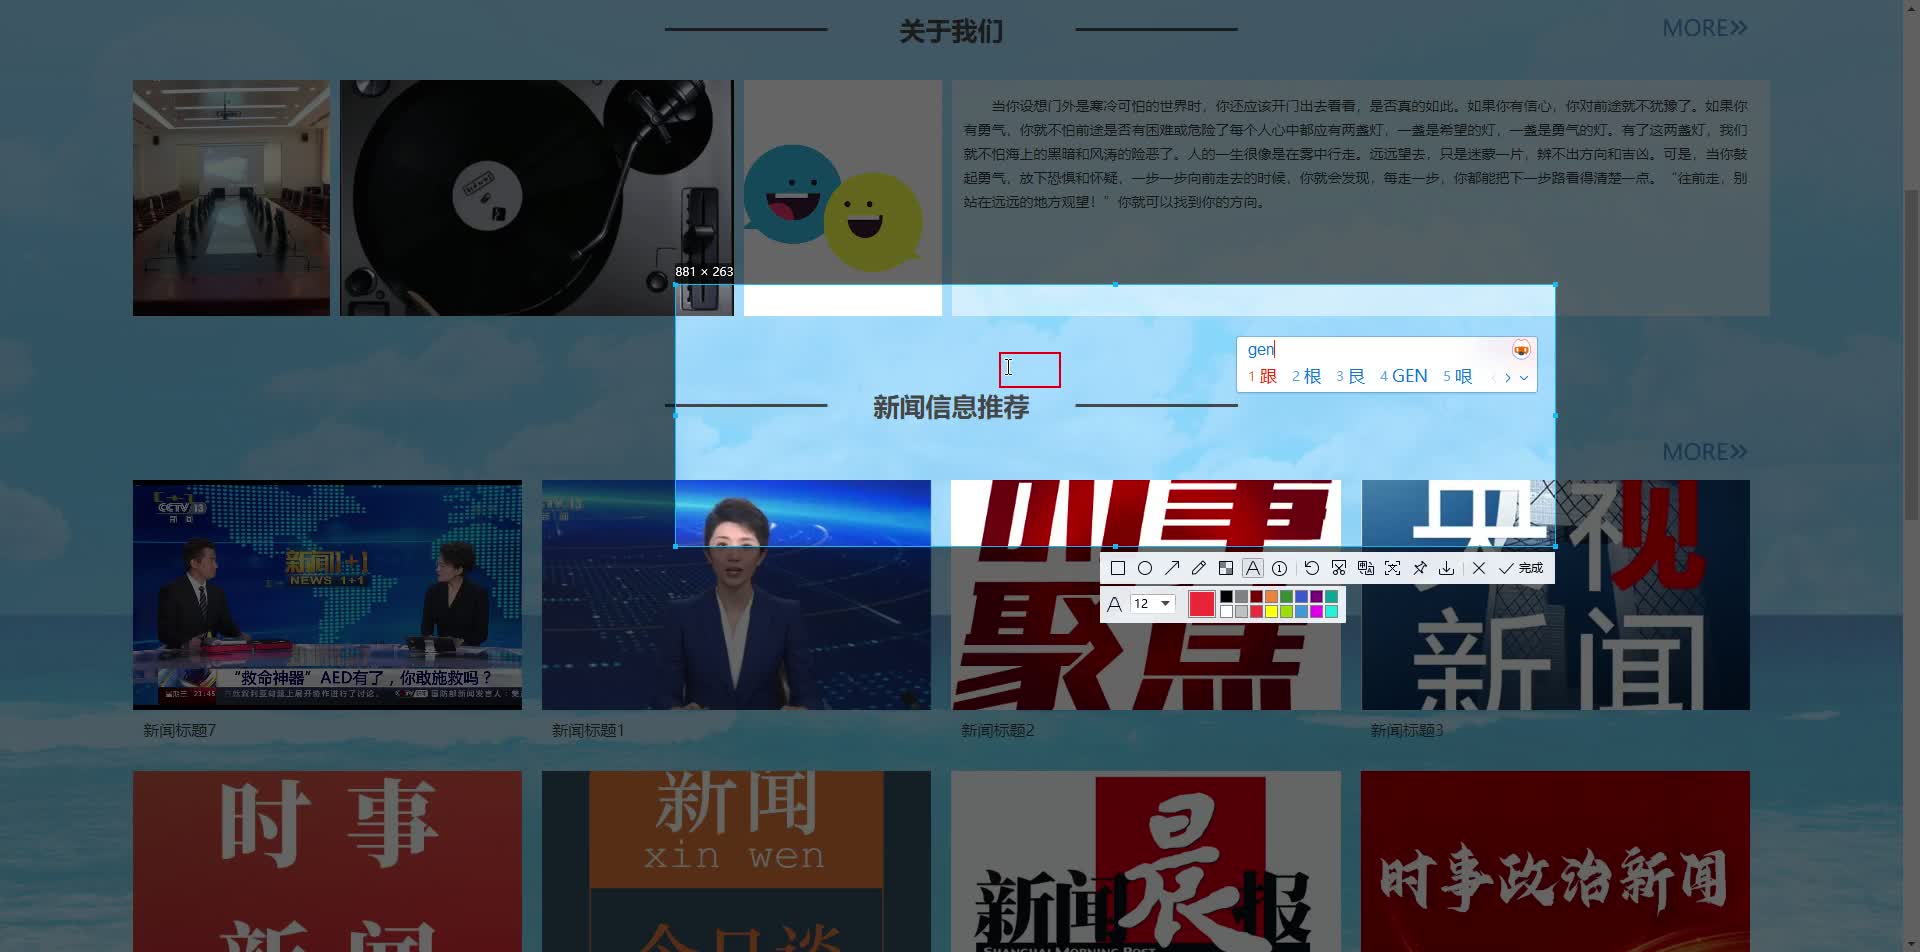Undo the last annotation
The height and width of the screenshot is (952, 1920).
pos(1312,568)
